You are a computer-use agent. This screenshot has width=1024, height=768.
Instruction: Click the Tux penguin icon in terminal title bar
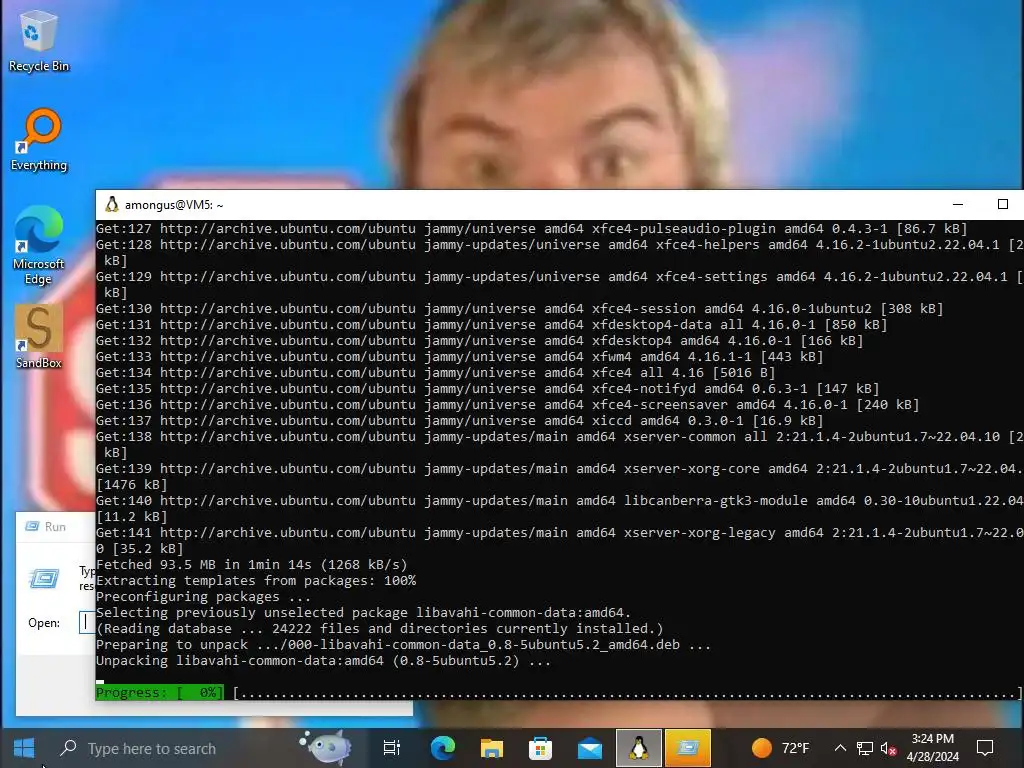pyautogui.click(x=112, y=204)
